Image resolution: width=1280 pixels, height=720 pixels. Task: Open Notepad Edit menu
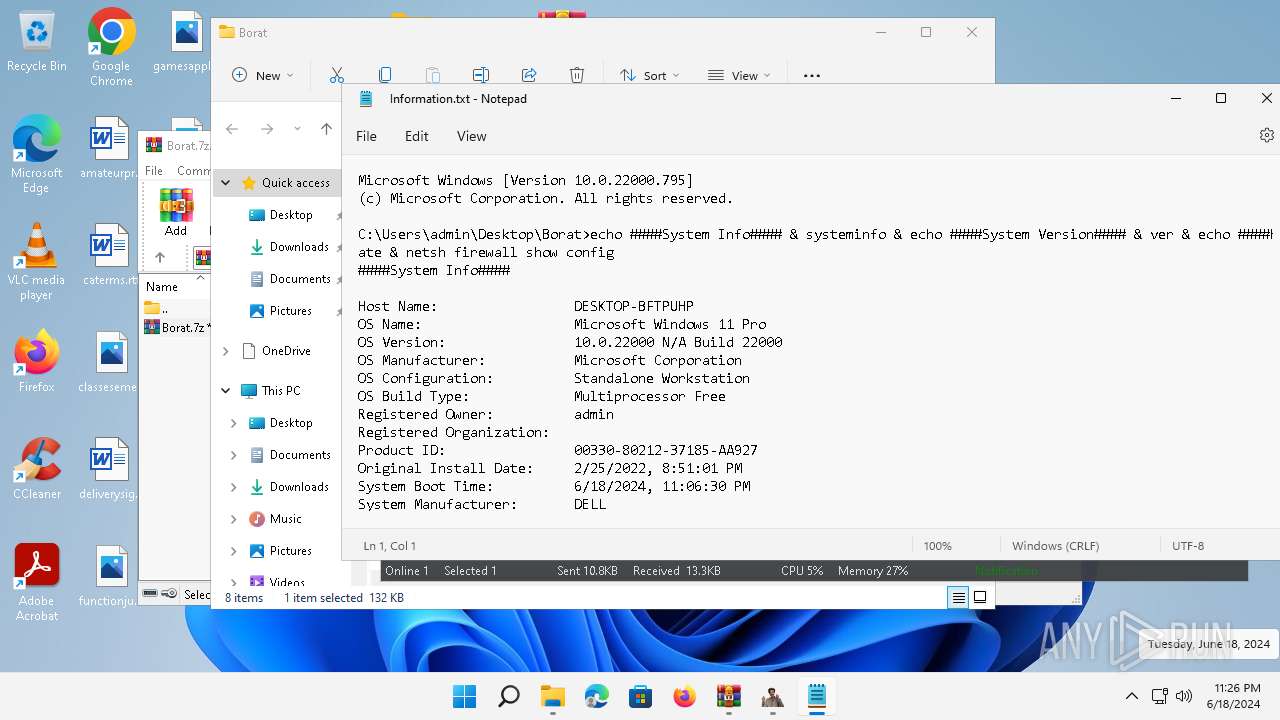coord(417,136)
